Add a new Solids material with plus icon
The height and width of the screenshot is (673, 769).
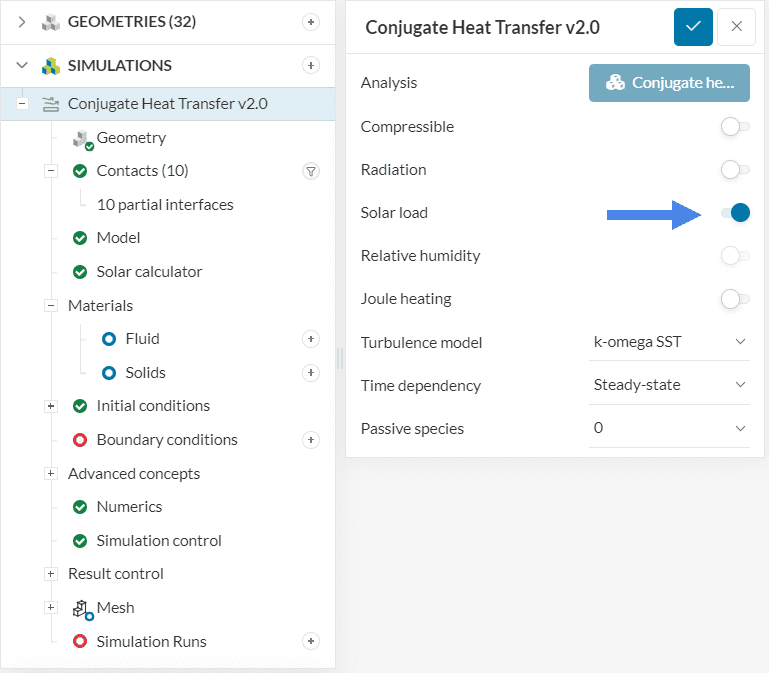(x=310, y=373)
